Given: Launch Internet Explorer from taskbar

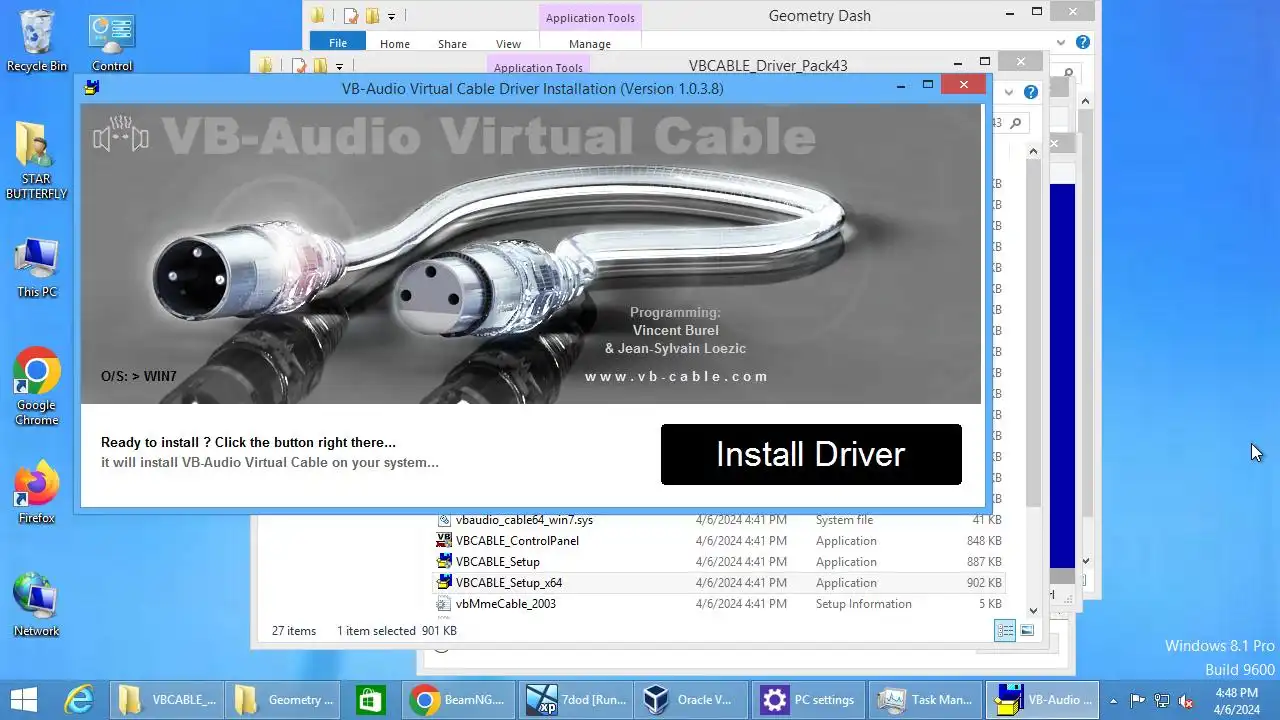Looking at the screenshot, I should tap(79, 700).
